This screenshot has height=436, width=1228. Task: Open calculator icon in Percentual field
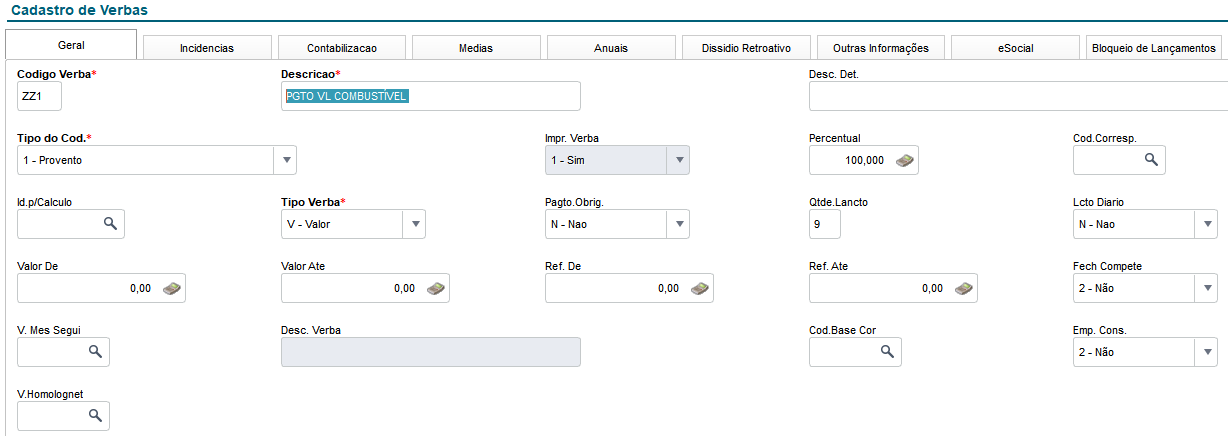[904, 160]
